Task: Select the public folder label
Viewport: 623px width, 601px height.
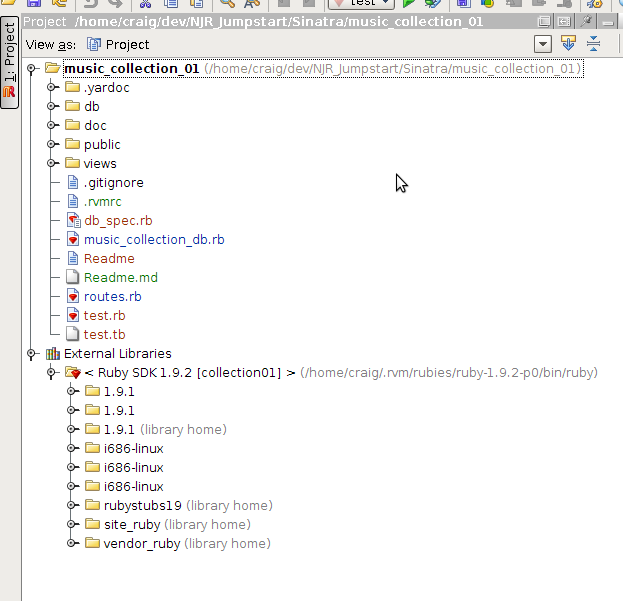Action: click(102, 145)
